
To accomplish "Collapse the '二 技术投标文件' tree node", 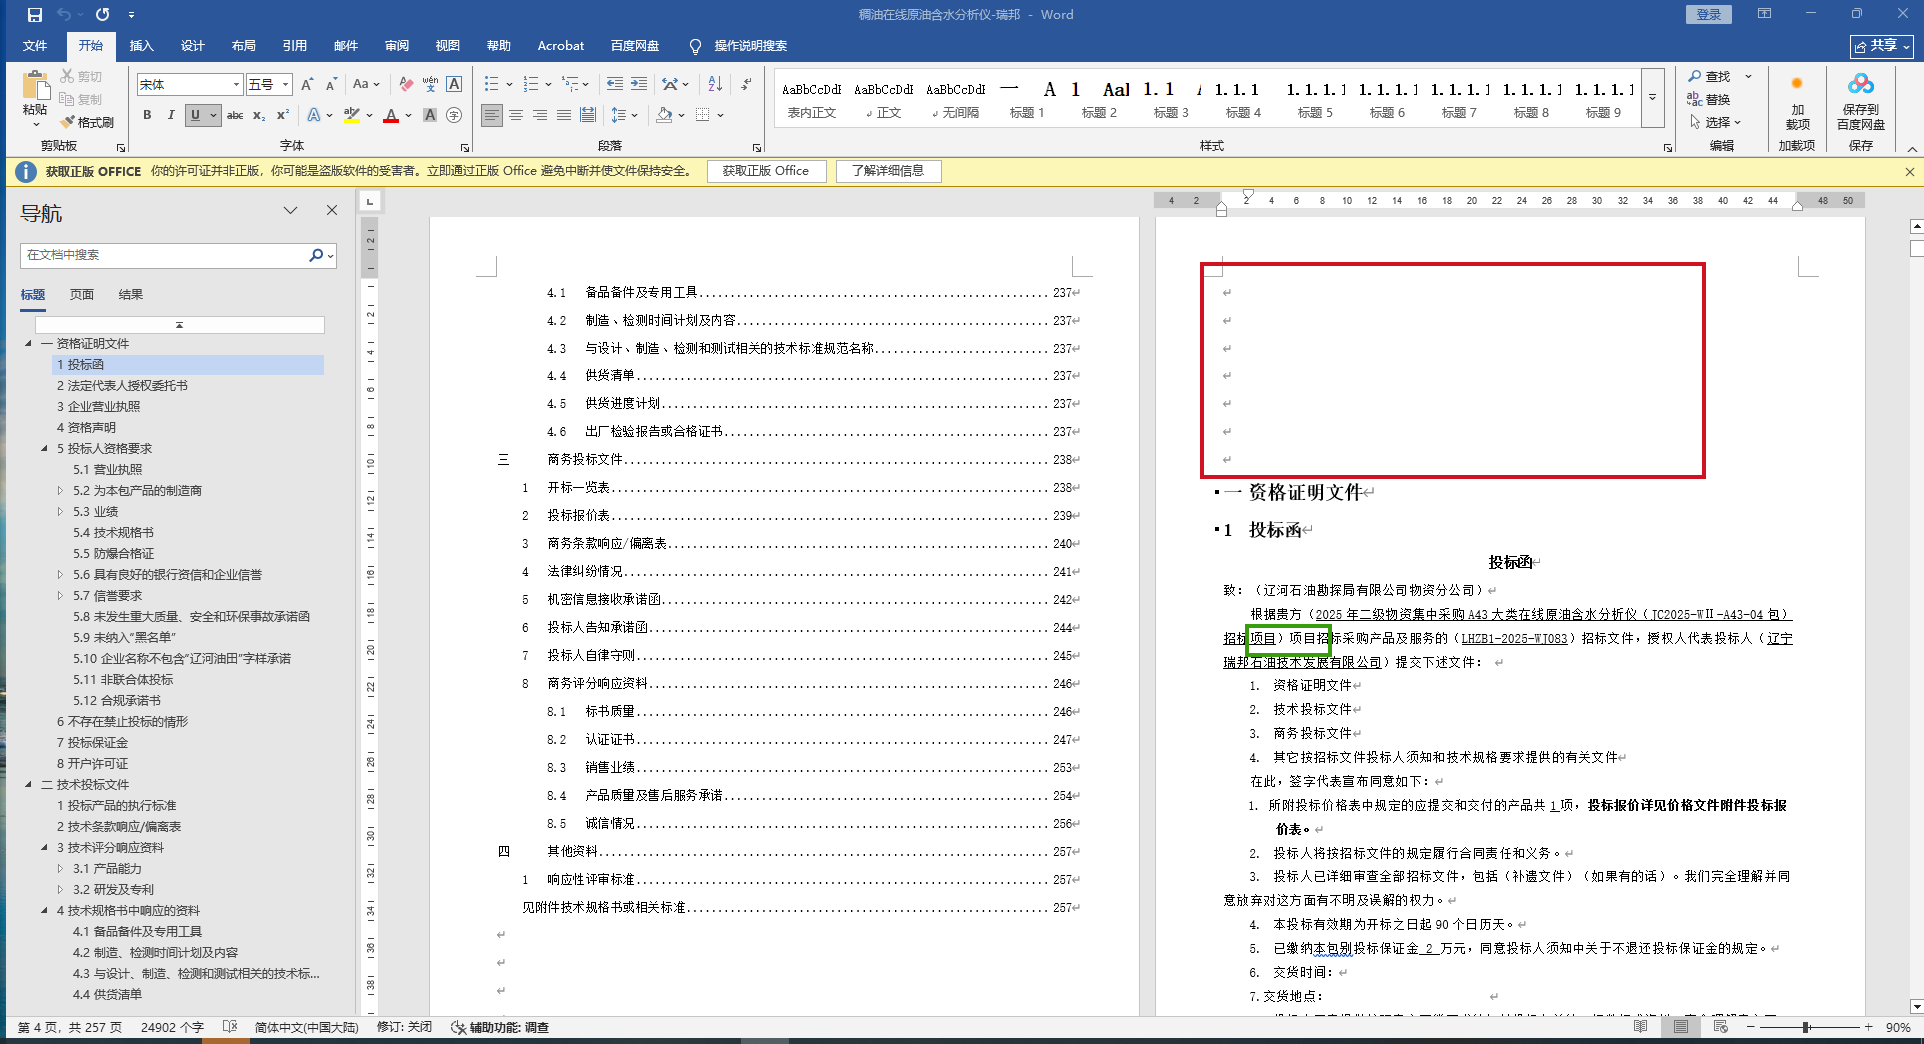I will pos(28,785).
